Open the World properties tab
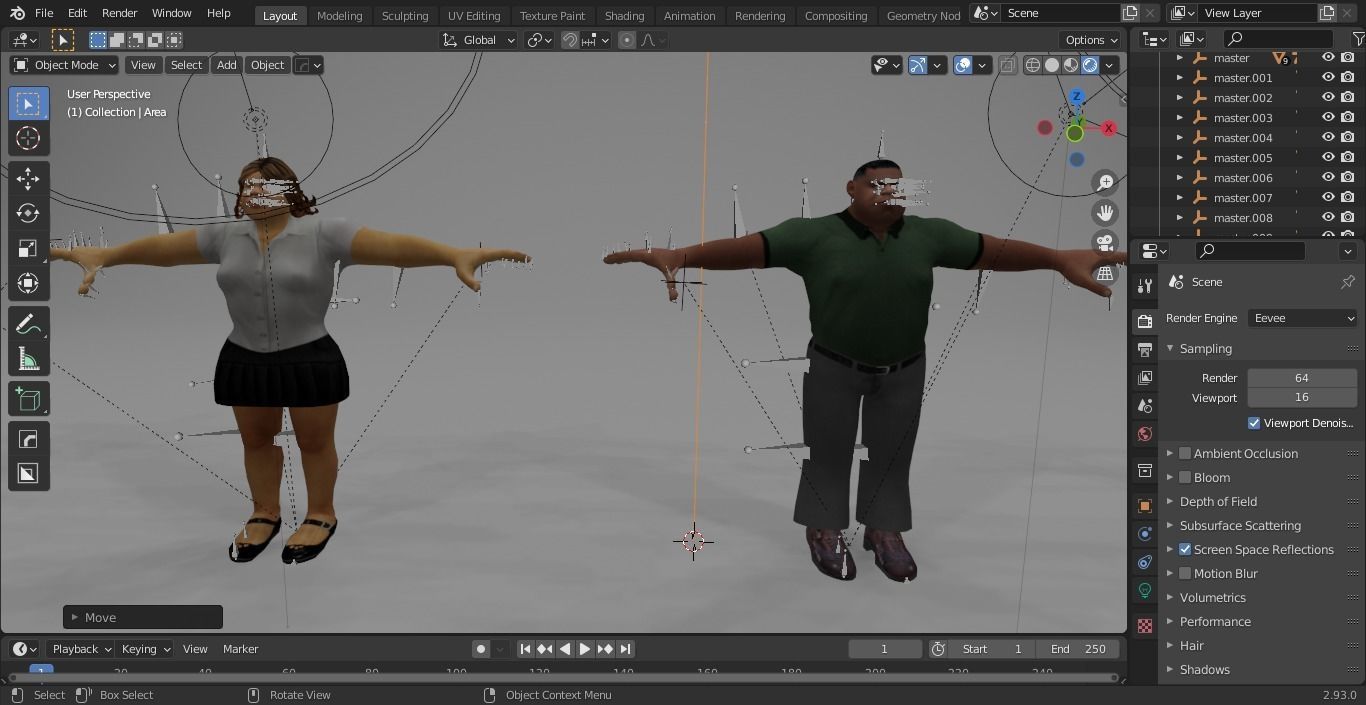 tap(1145, 434)
